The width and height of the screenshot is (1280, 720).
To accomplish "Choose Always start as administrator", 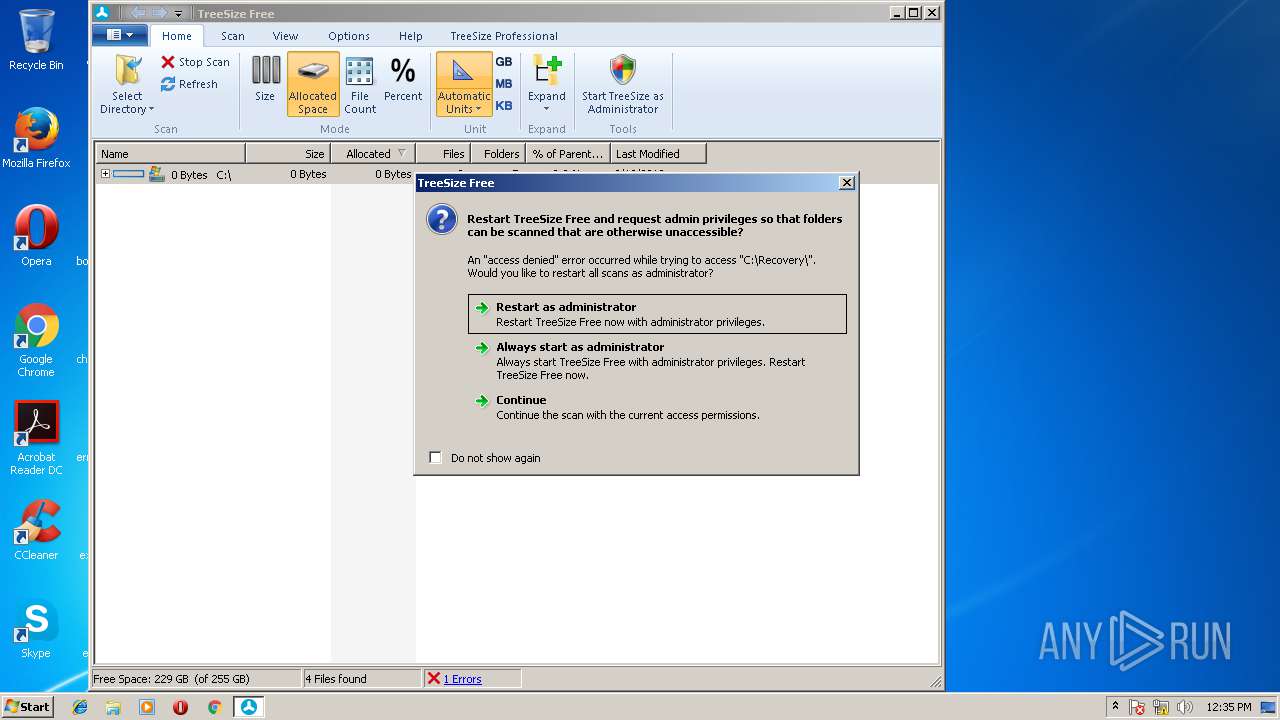I will (657, 361).
